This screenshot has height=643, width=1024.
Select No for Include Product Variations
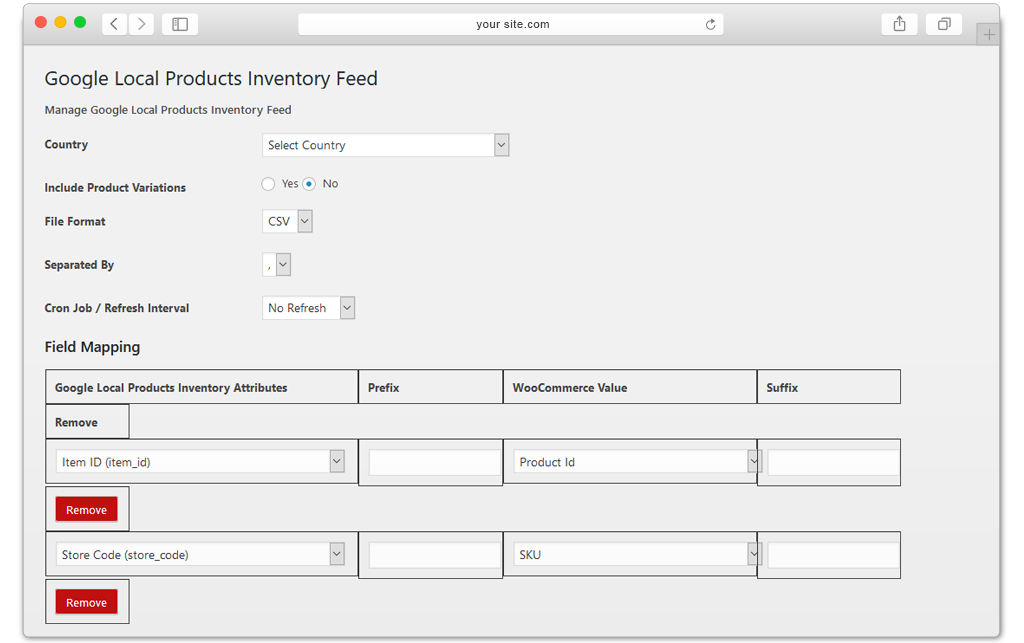click(x=309, y=184)
